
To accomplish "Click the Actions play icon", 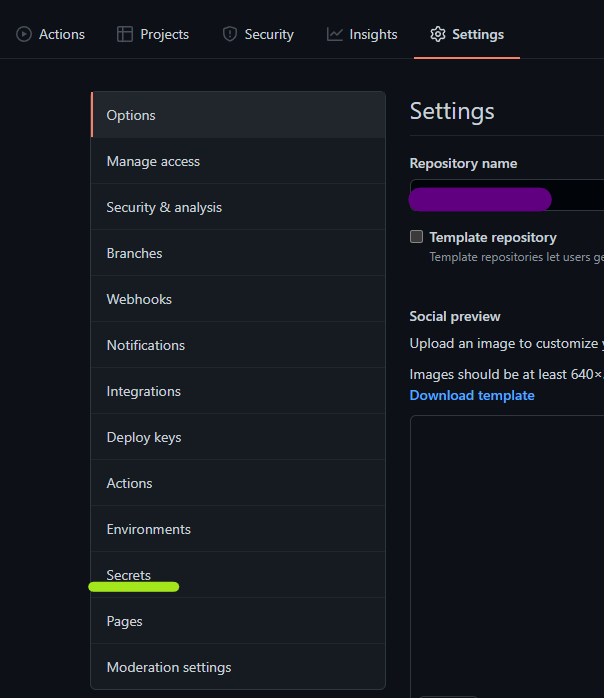I will (24, 34).
